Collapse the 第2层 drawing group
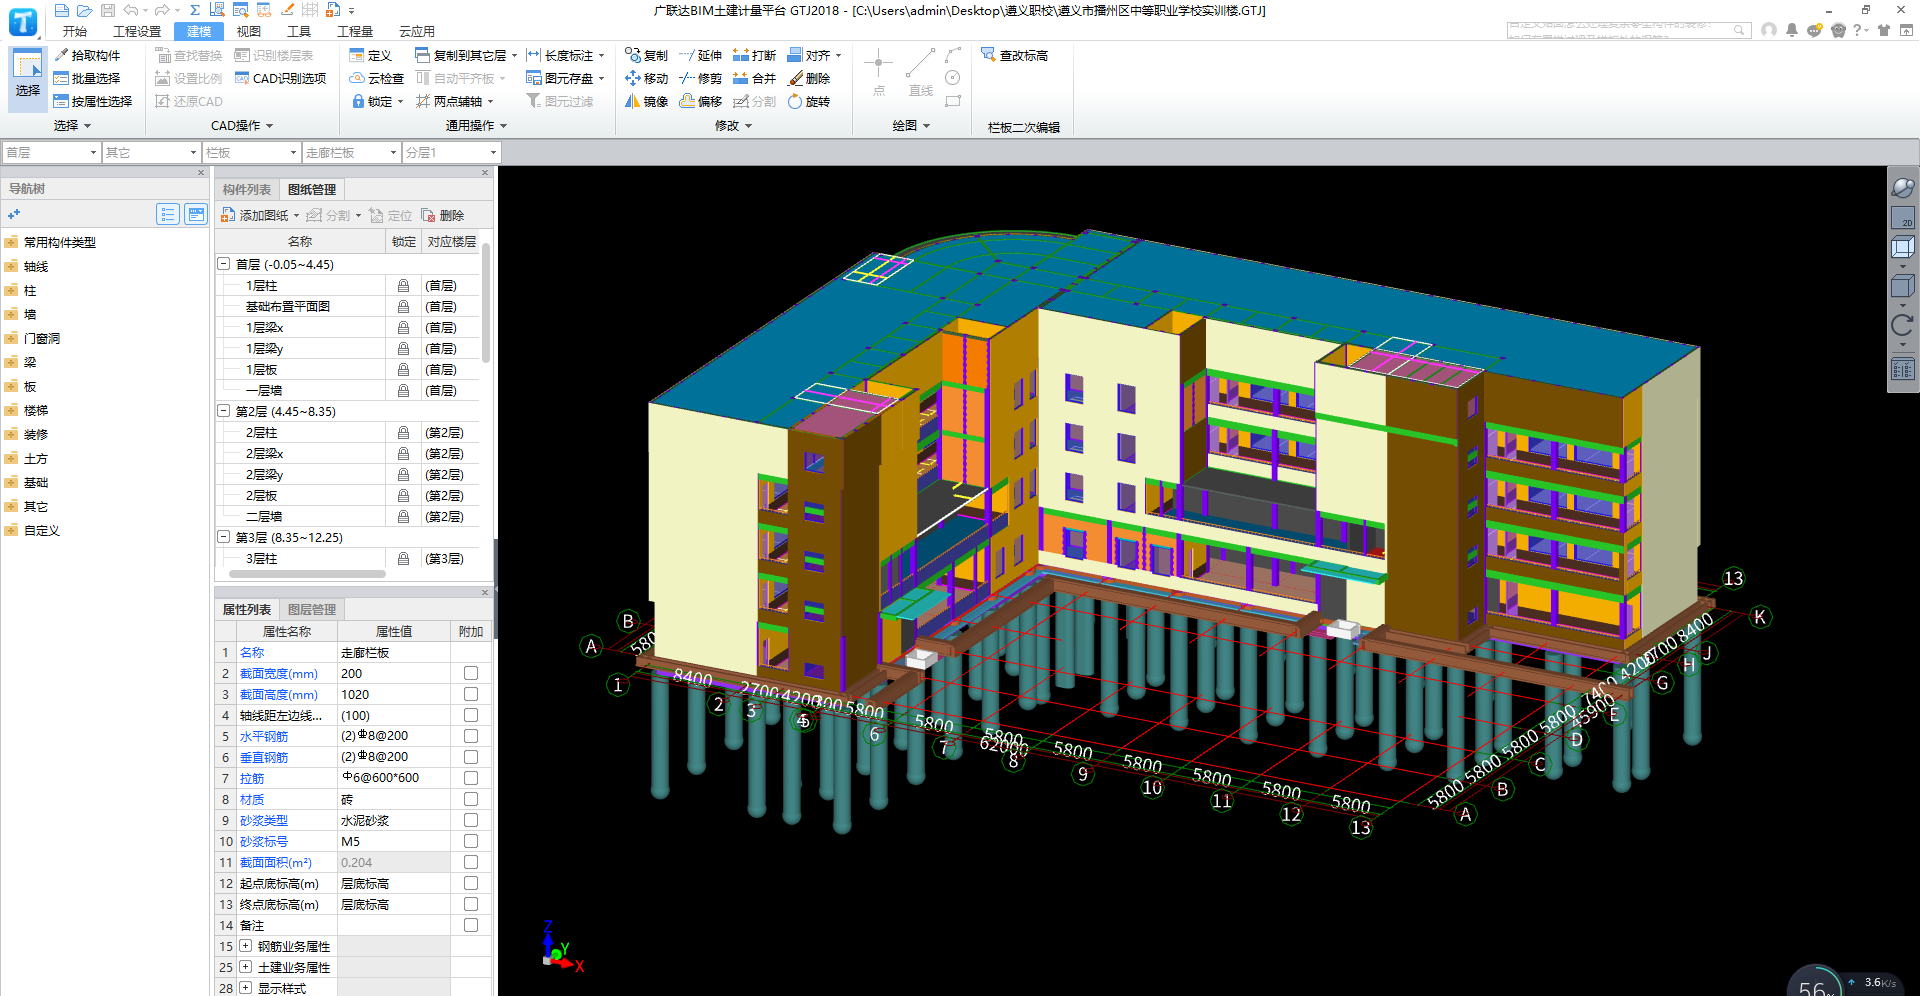Viewport: 1920px width, 996px height. tap(224, 411)
